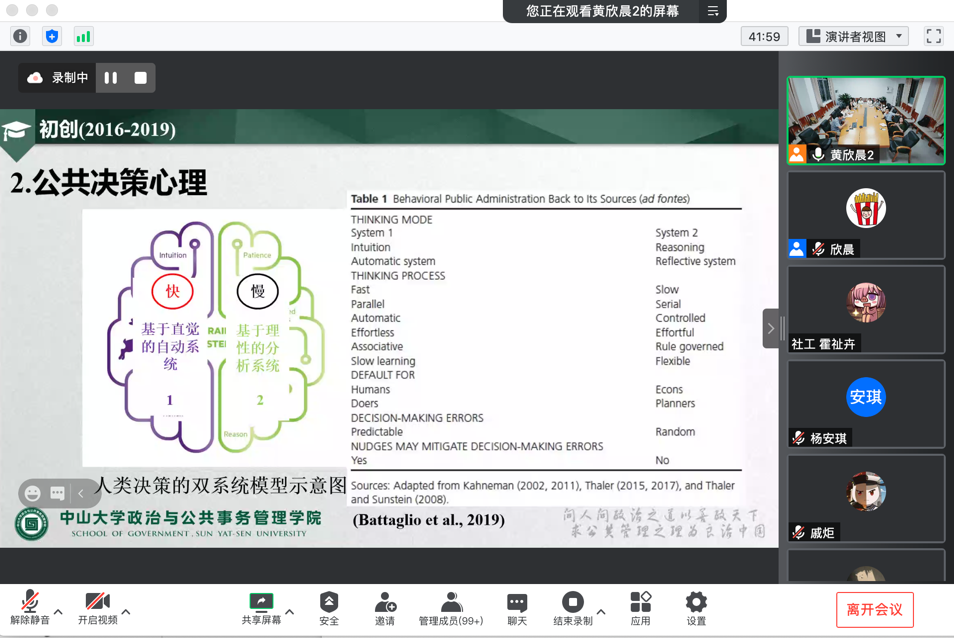Open the meeting info icon
The image size is (954, 638).
click(x=20, y=37)
